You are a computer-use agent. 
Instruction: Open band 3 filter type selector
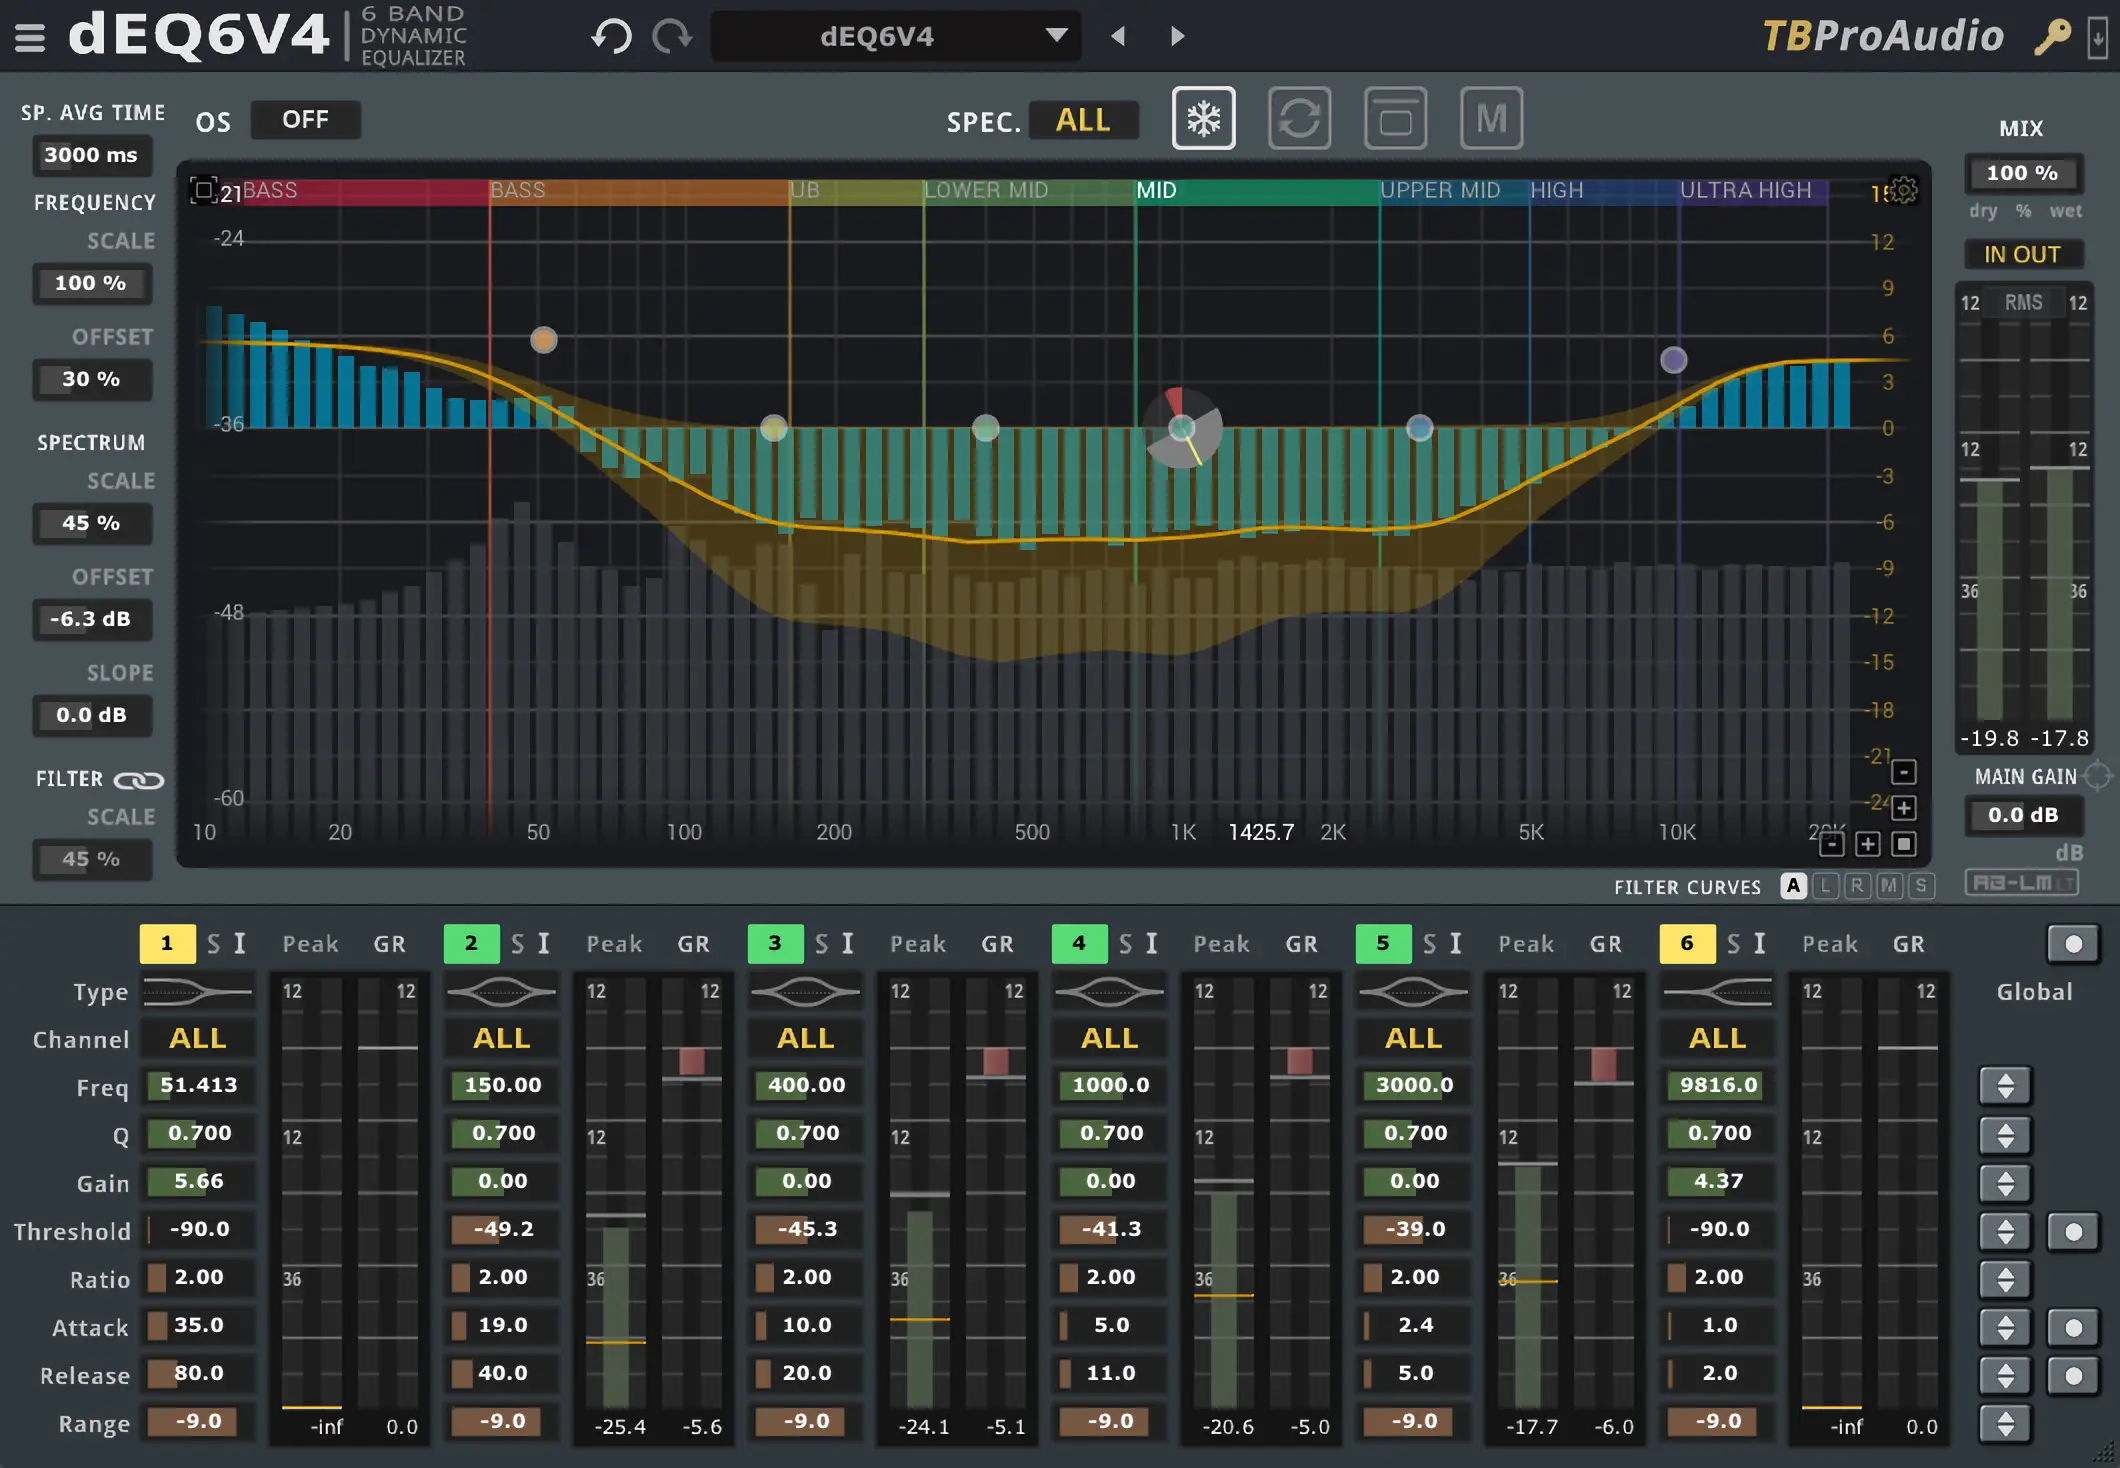point(806,992)
